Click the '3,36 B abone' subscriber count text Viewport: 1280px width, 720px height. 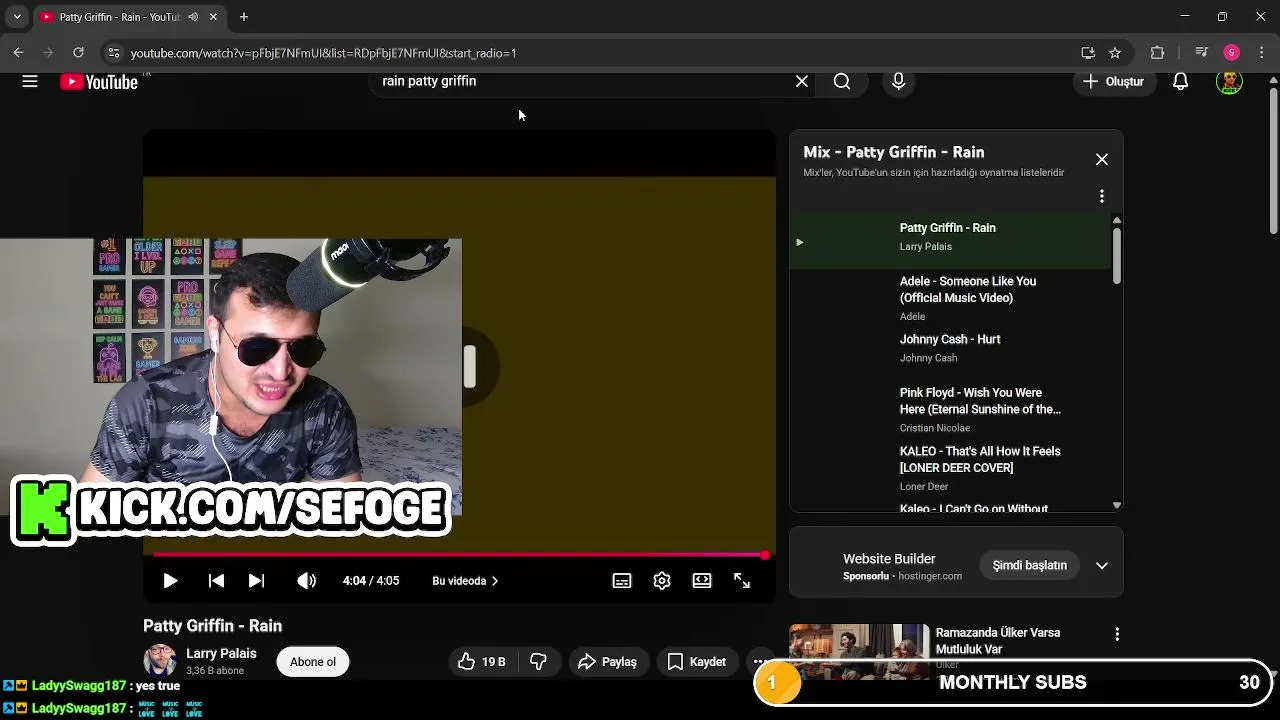[215, 671]
